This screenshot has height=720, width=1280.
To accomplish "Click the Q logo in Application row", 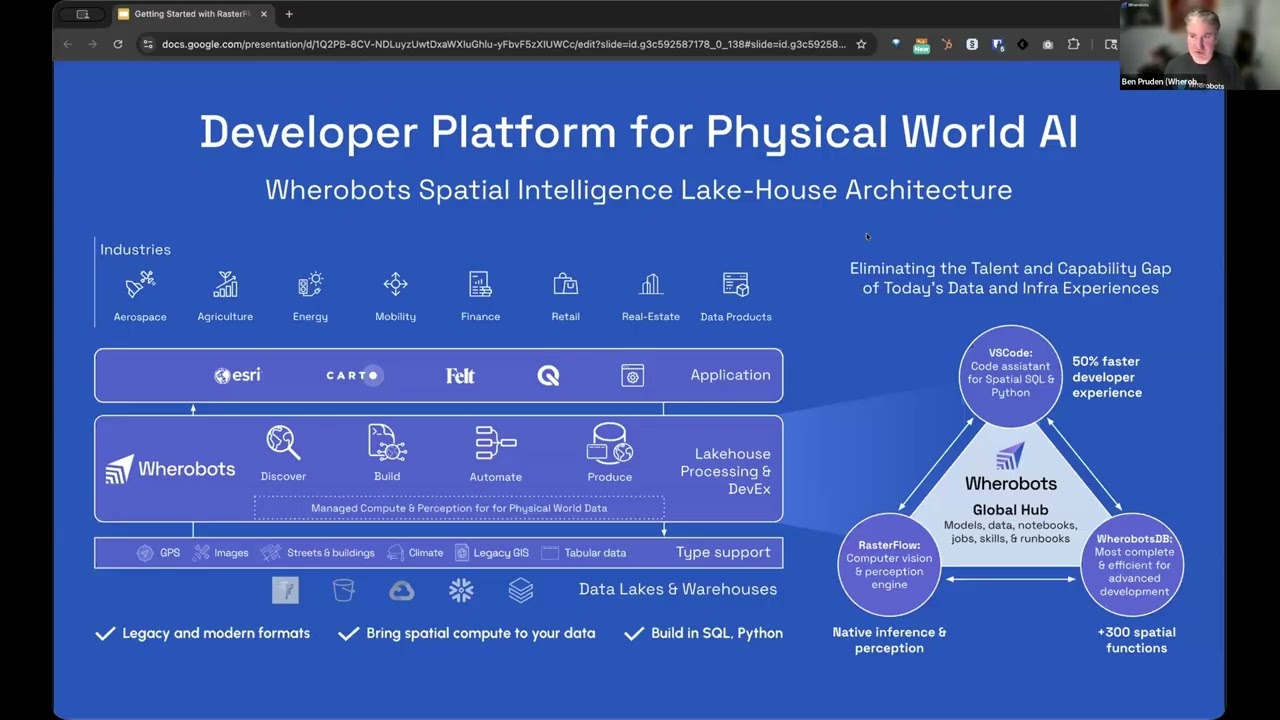I will [548, 375].
